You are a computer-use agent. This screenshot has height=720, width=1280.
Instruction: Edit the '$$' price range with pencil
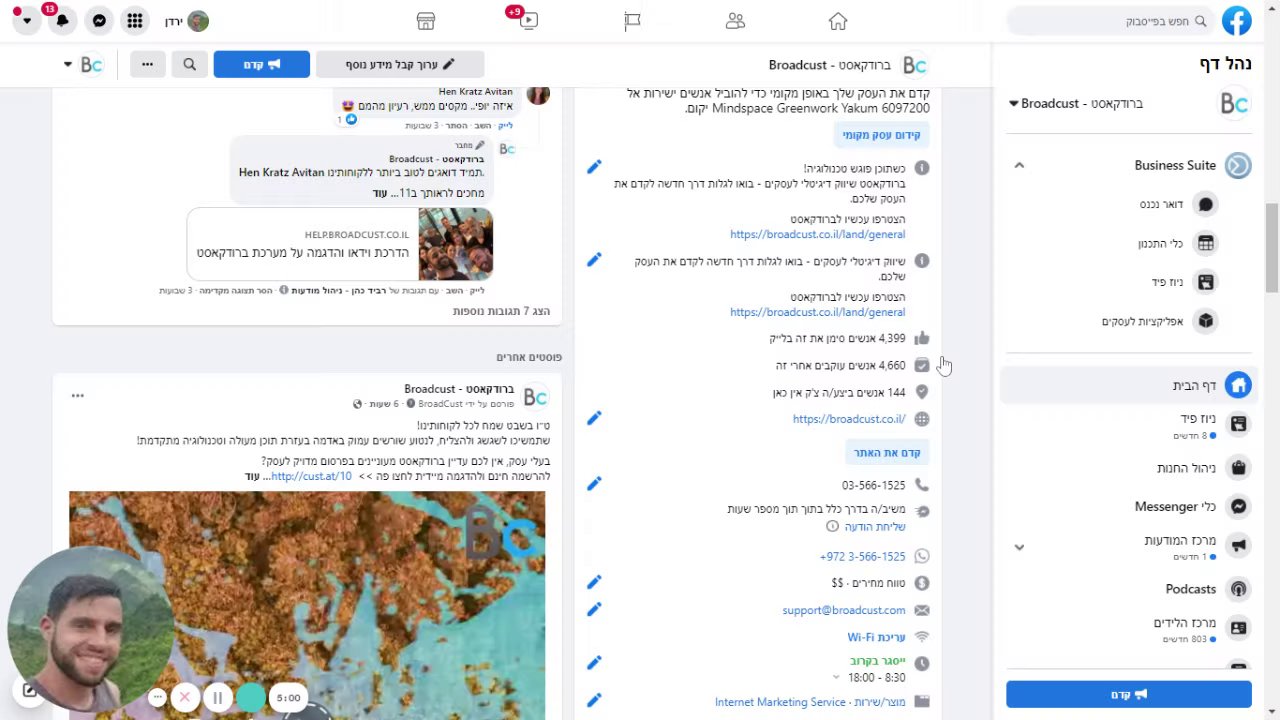[594, 582]
